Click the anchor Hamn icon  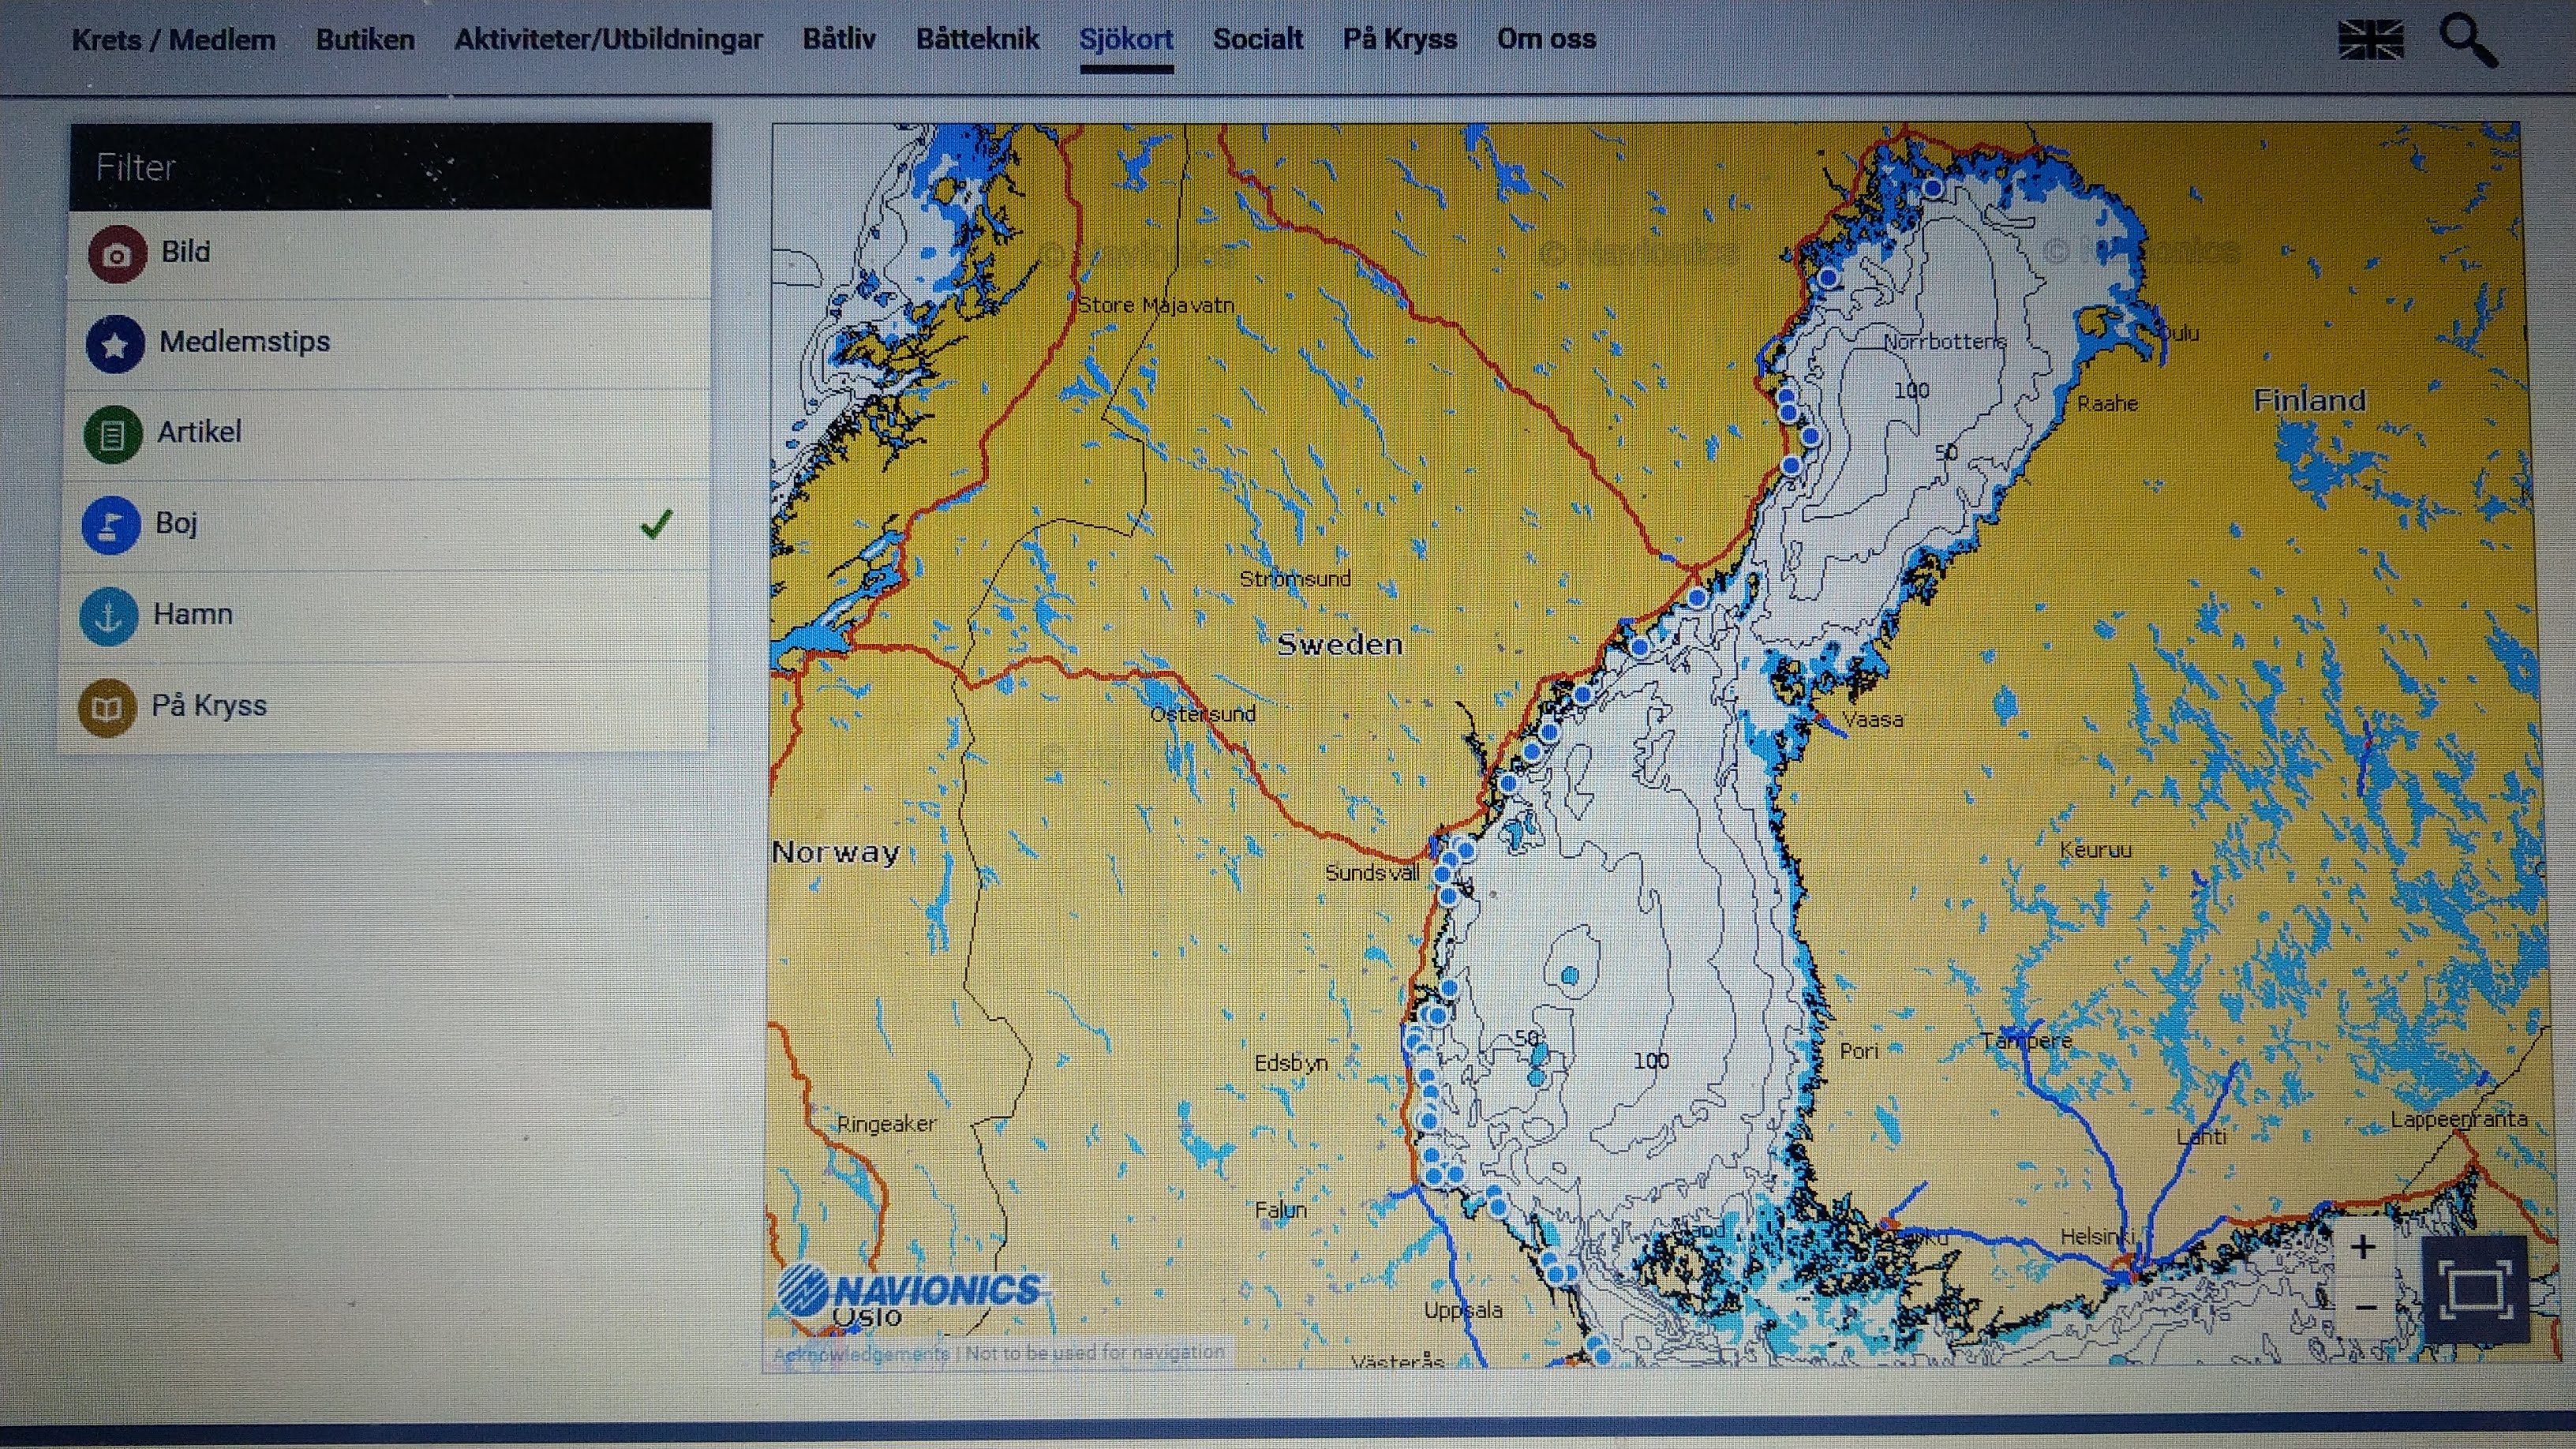tap(108, 616)
